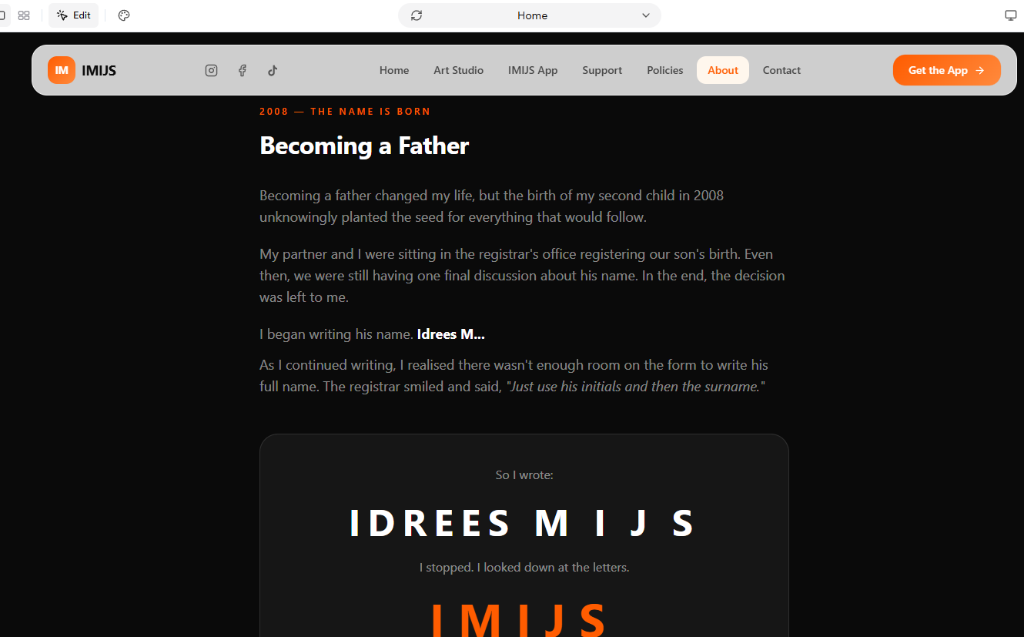The image size is (1024, 637).
Task: Open IMIJS App nav item
Action: (x=533, y=71)
